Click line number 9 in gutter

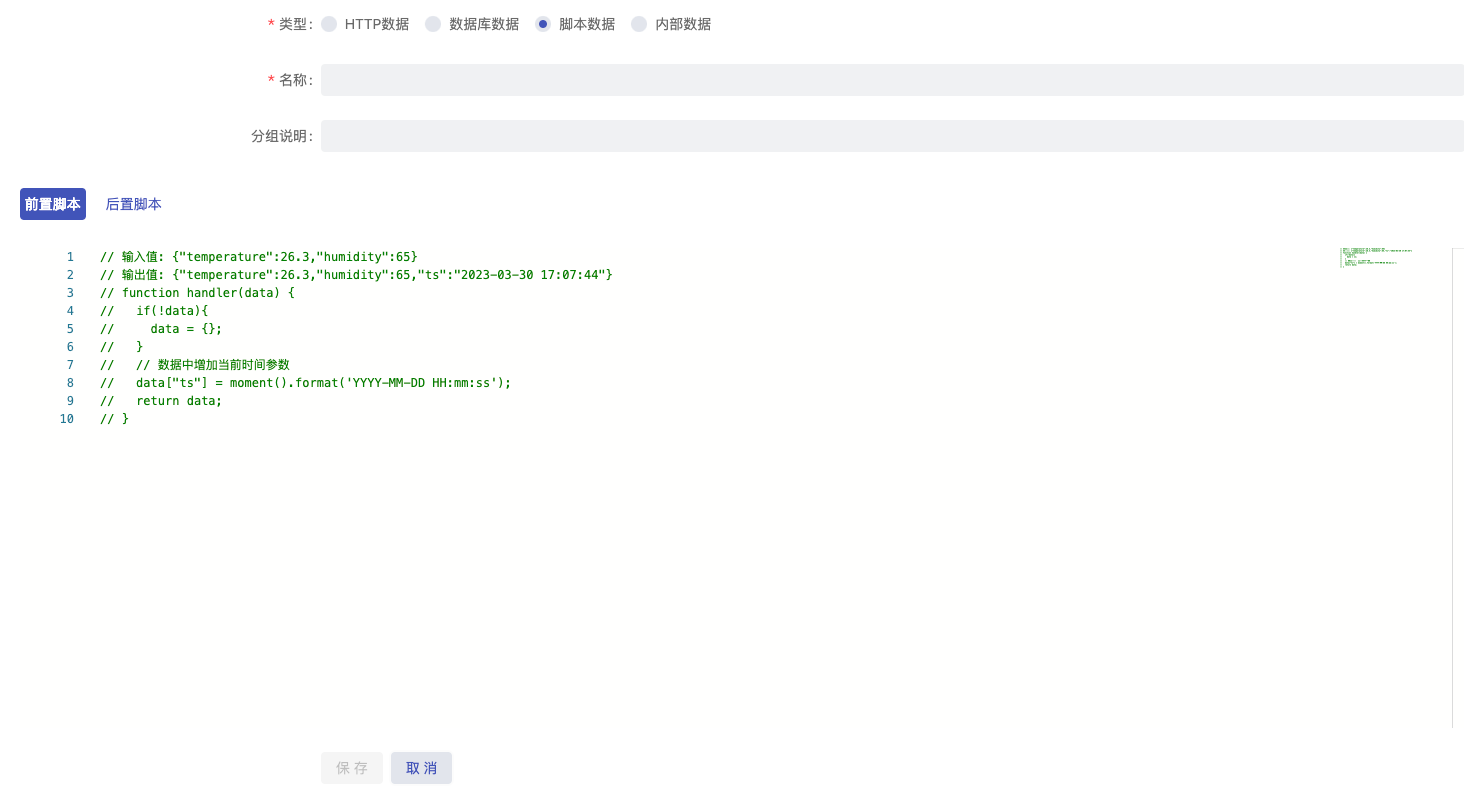(70, 401)
